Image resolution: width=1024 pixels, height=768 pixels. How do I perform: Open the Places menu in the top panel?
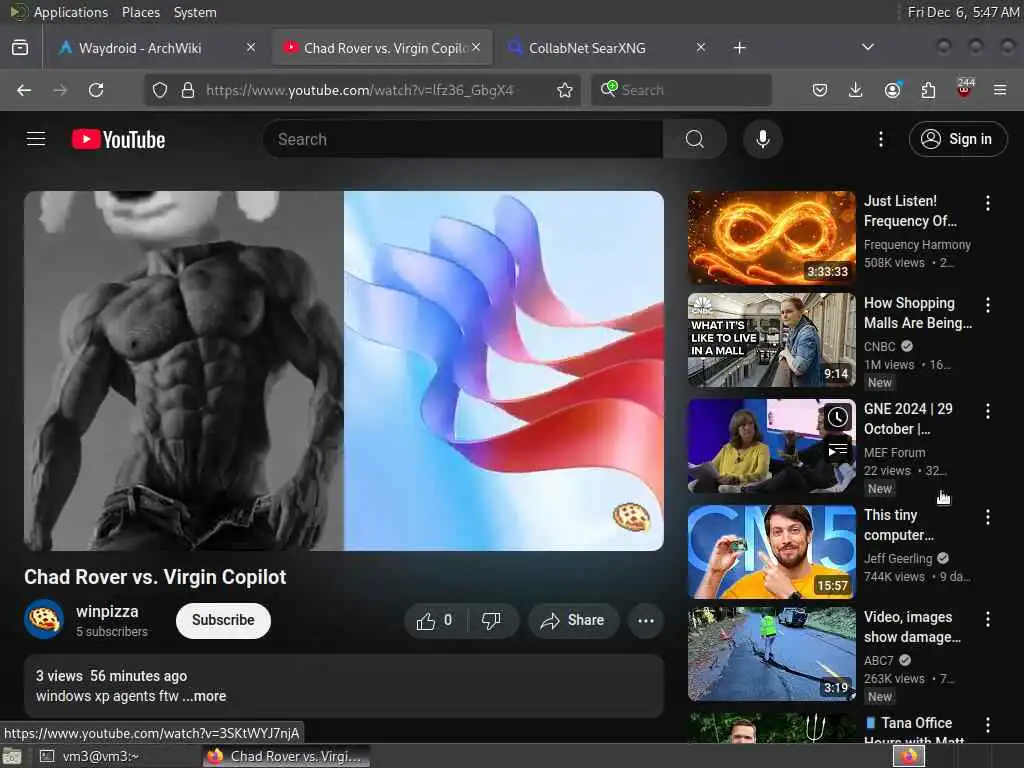[x=140, y=12]
